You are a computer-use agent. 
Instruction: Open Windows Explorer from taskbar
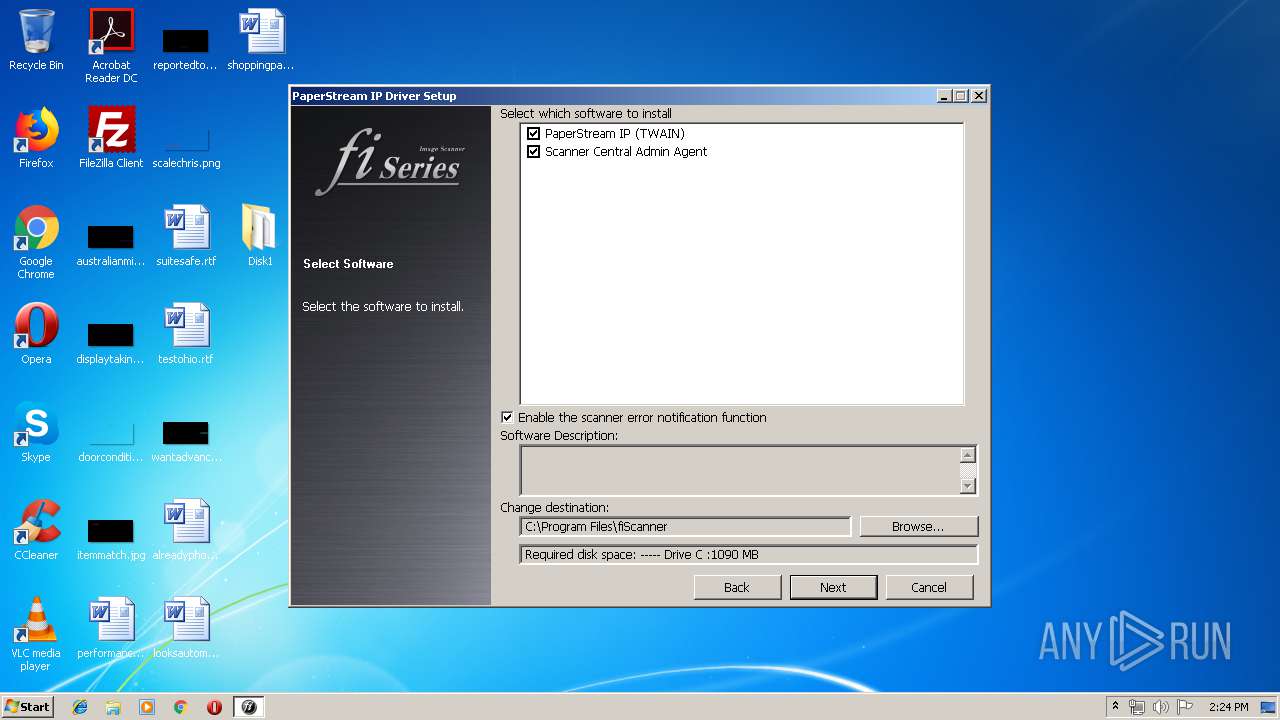pyautogui.click(x=113, y=707)
